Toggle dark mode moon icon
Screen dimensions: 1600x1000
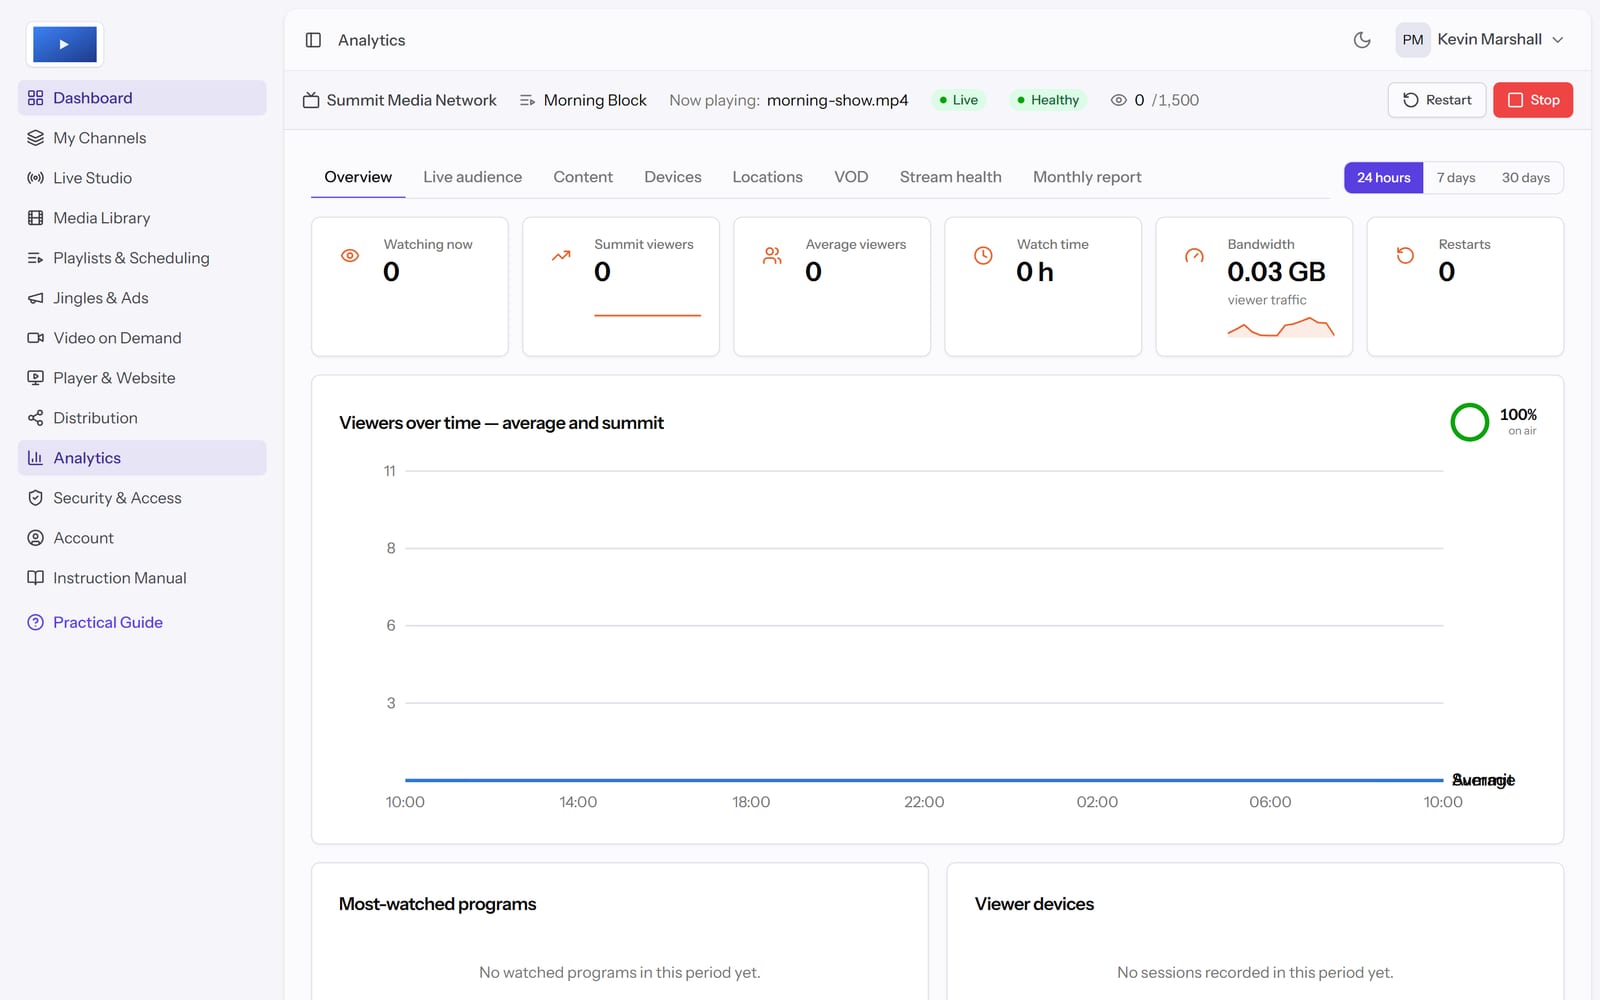tap(1362, 40)
